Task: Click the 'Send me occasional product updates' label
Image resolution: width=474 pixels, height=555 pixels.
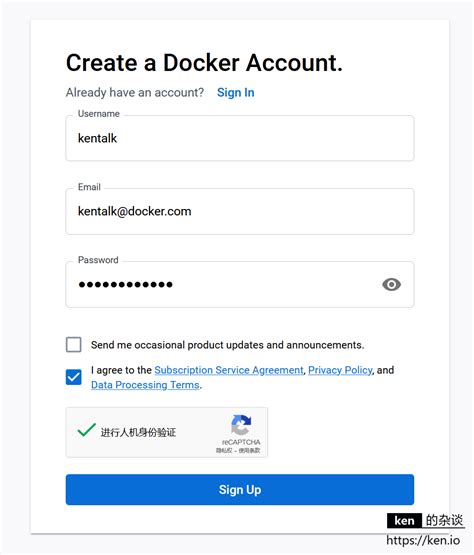Action: click(x=228, y=345)
